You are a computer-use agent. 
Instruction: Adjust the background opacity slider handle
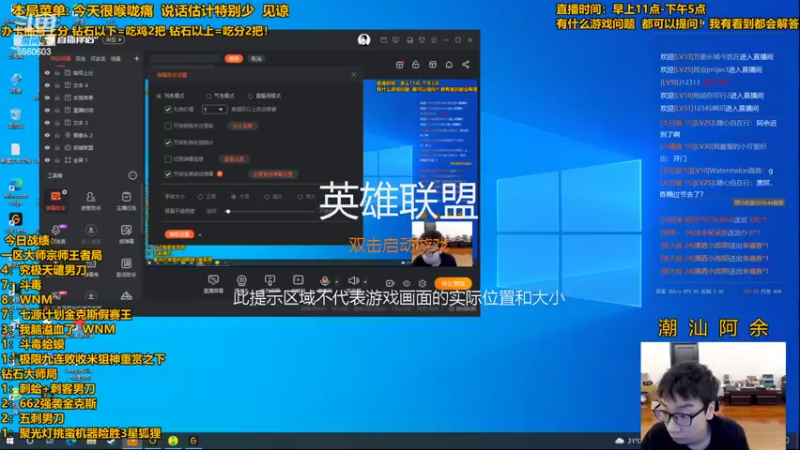tap(228, 211)
